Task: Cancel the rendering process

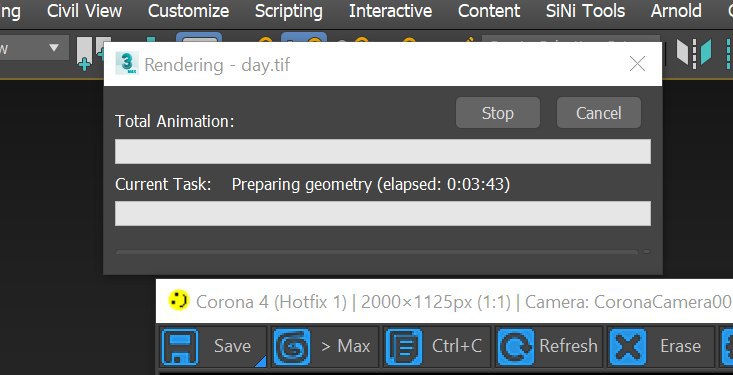Action: click(598, 113)
